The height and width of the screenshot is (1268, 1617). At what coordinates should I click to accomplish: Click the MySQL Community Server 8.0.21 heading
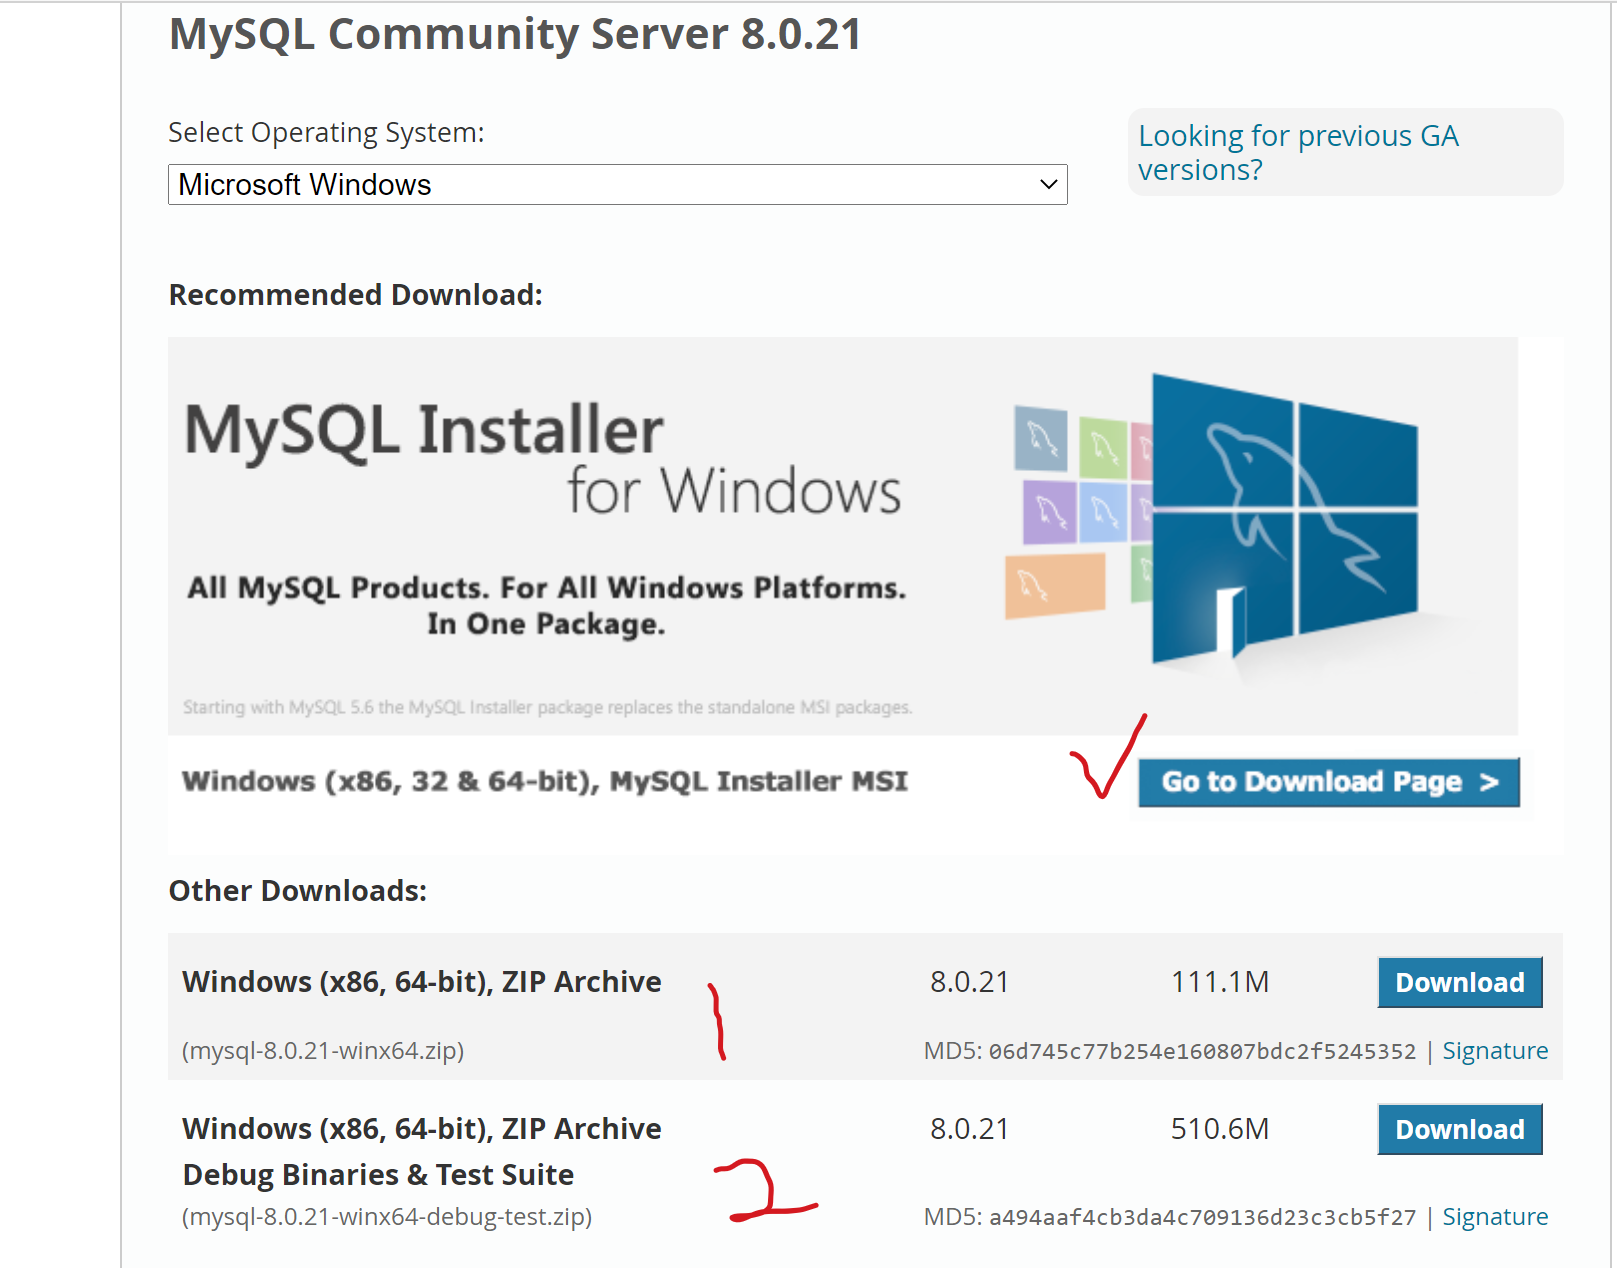point(515,34)
